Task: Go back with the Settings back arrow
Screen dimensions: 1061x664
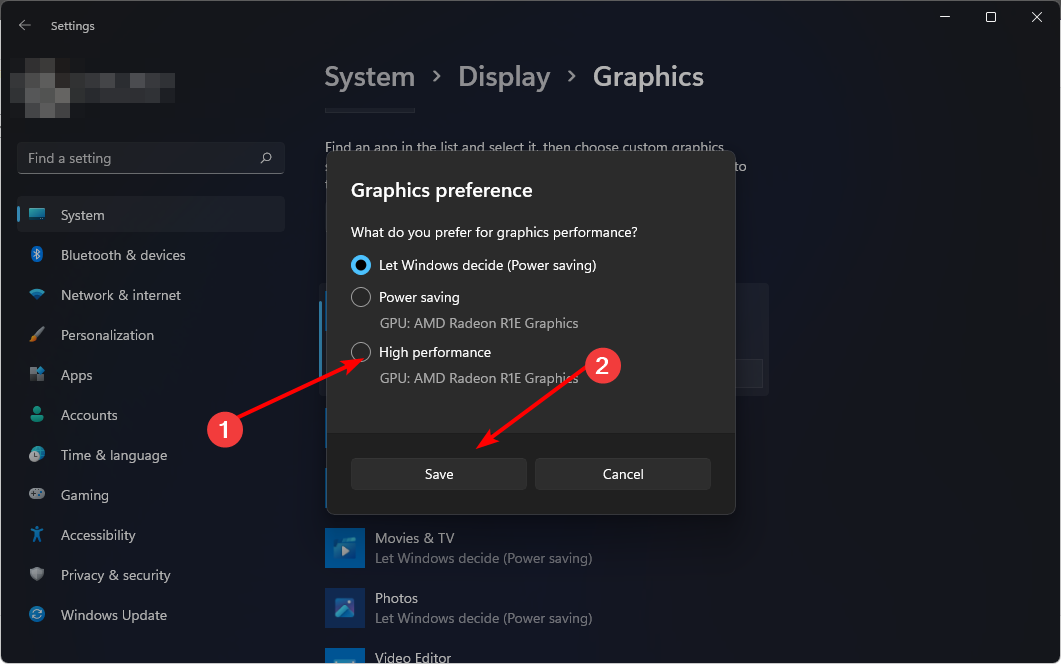Action: (x=25, y=25)
